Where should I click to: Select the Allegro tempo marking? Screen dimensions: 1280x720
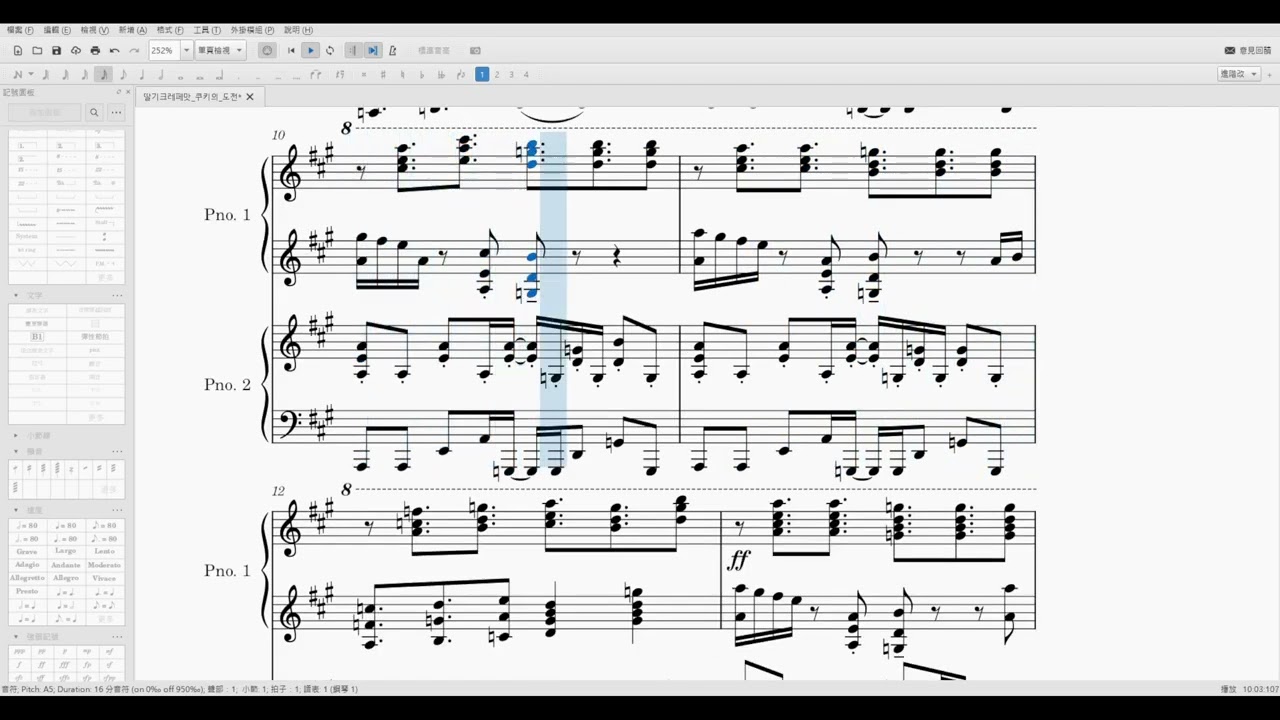point(66,578)
